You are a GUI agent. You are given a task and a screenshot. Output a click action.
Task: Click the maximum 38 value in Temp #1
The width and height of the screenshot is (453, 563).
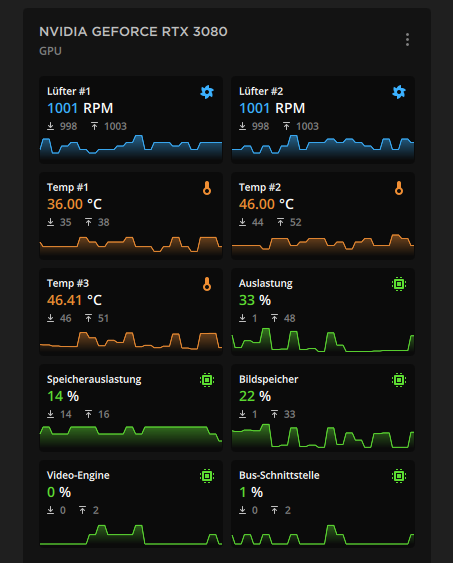[103, 222]
